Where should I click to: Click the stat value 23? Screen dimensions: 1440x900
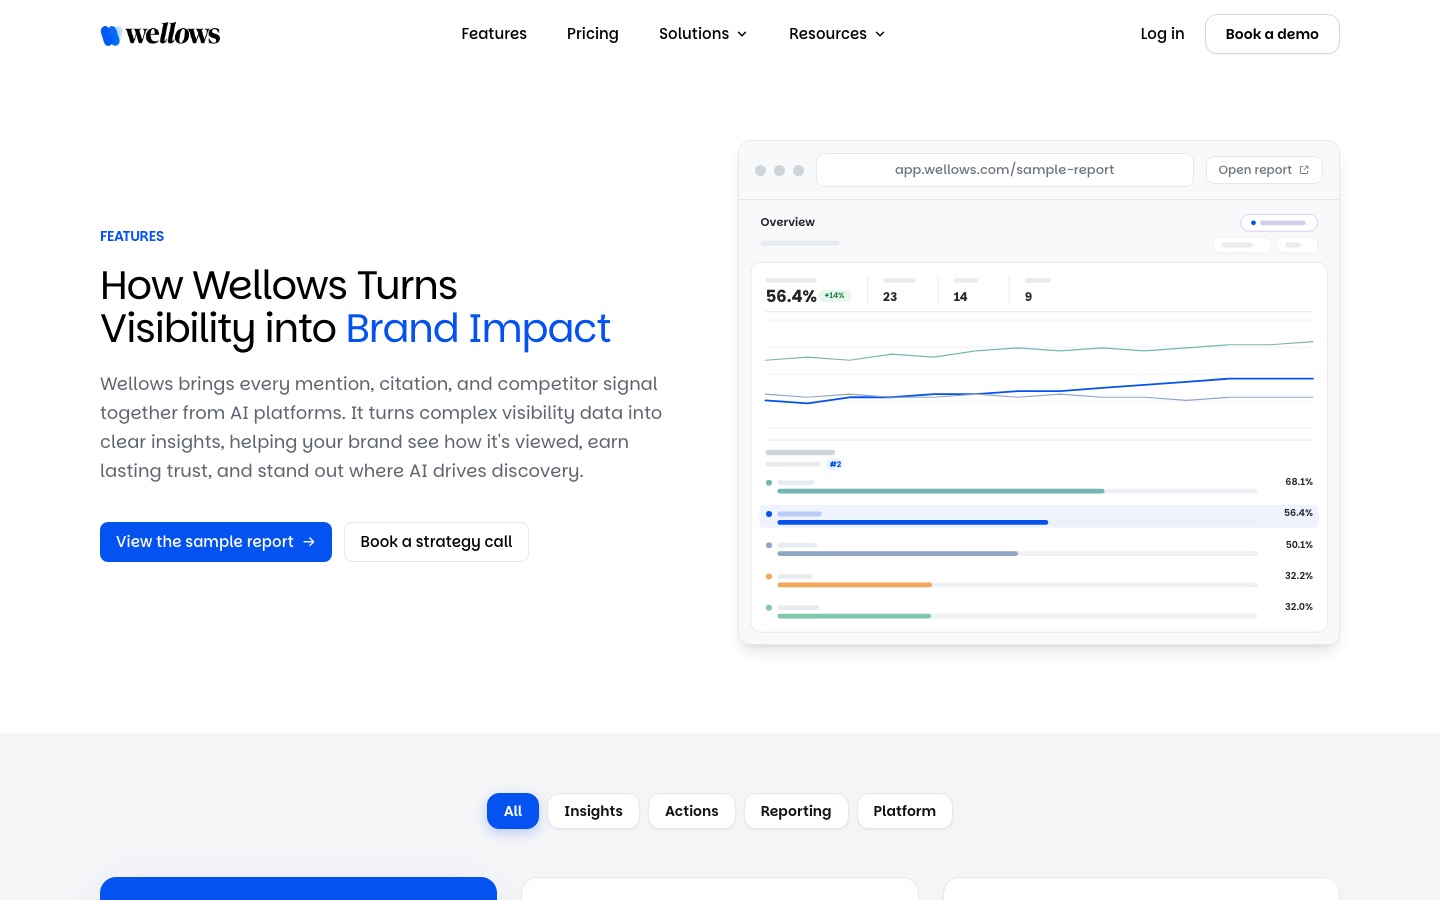pyautogui.click(x=890, y=297)
